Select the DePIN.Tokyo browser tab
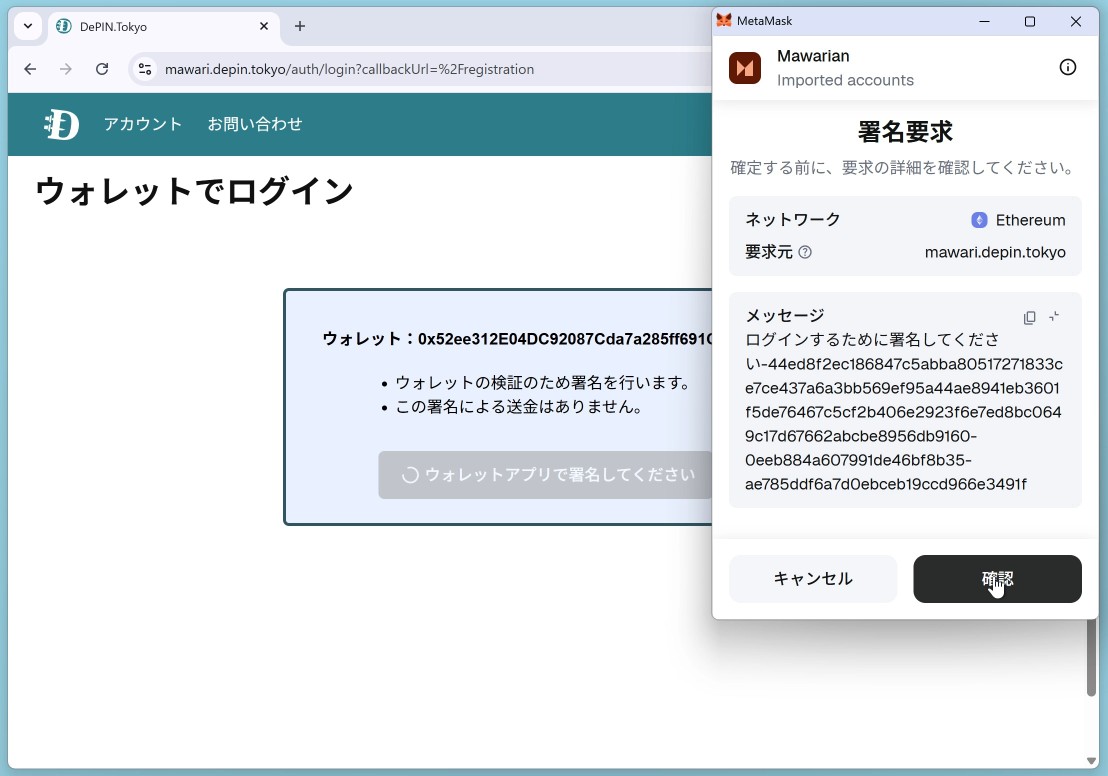Image resolution: width=1108 pixels, height=776 pixels. tap(150, 27)
